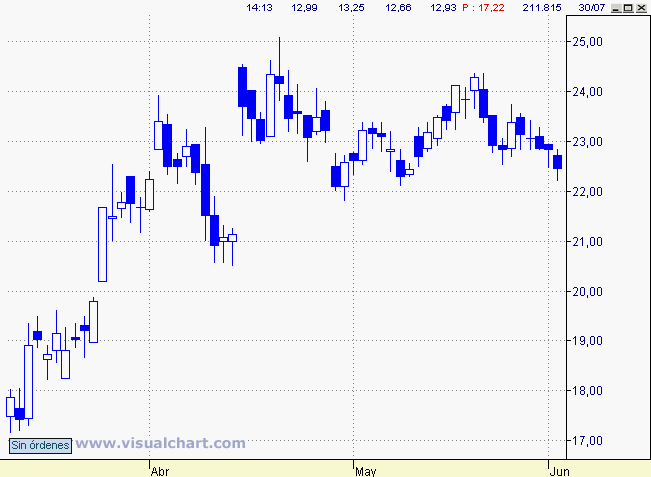Click the low price 12,66
The height and width of the screenshot is (477, 651).
tap(398, 7)
